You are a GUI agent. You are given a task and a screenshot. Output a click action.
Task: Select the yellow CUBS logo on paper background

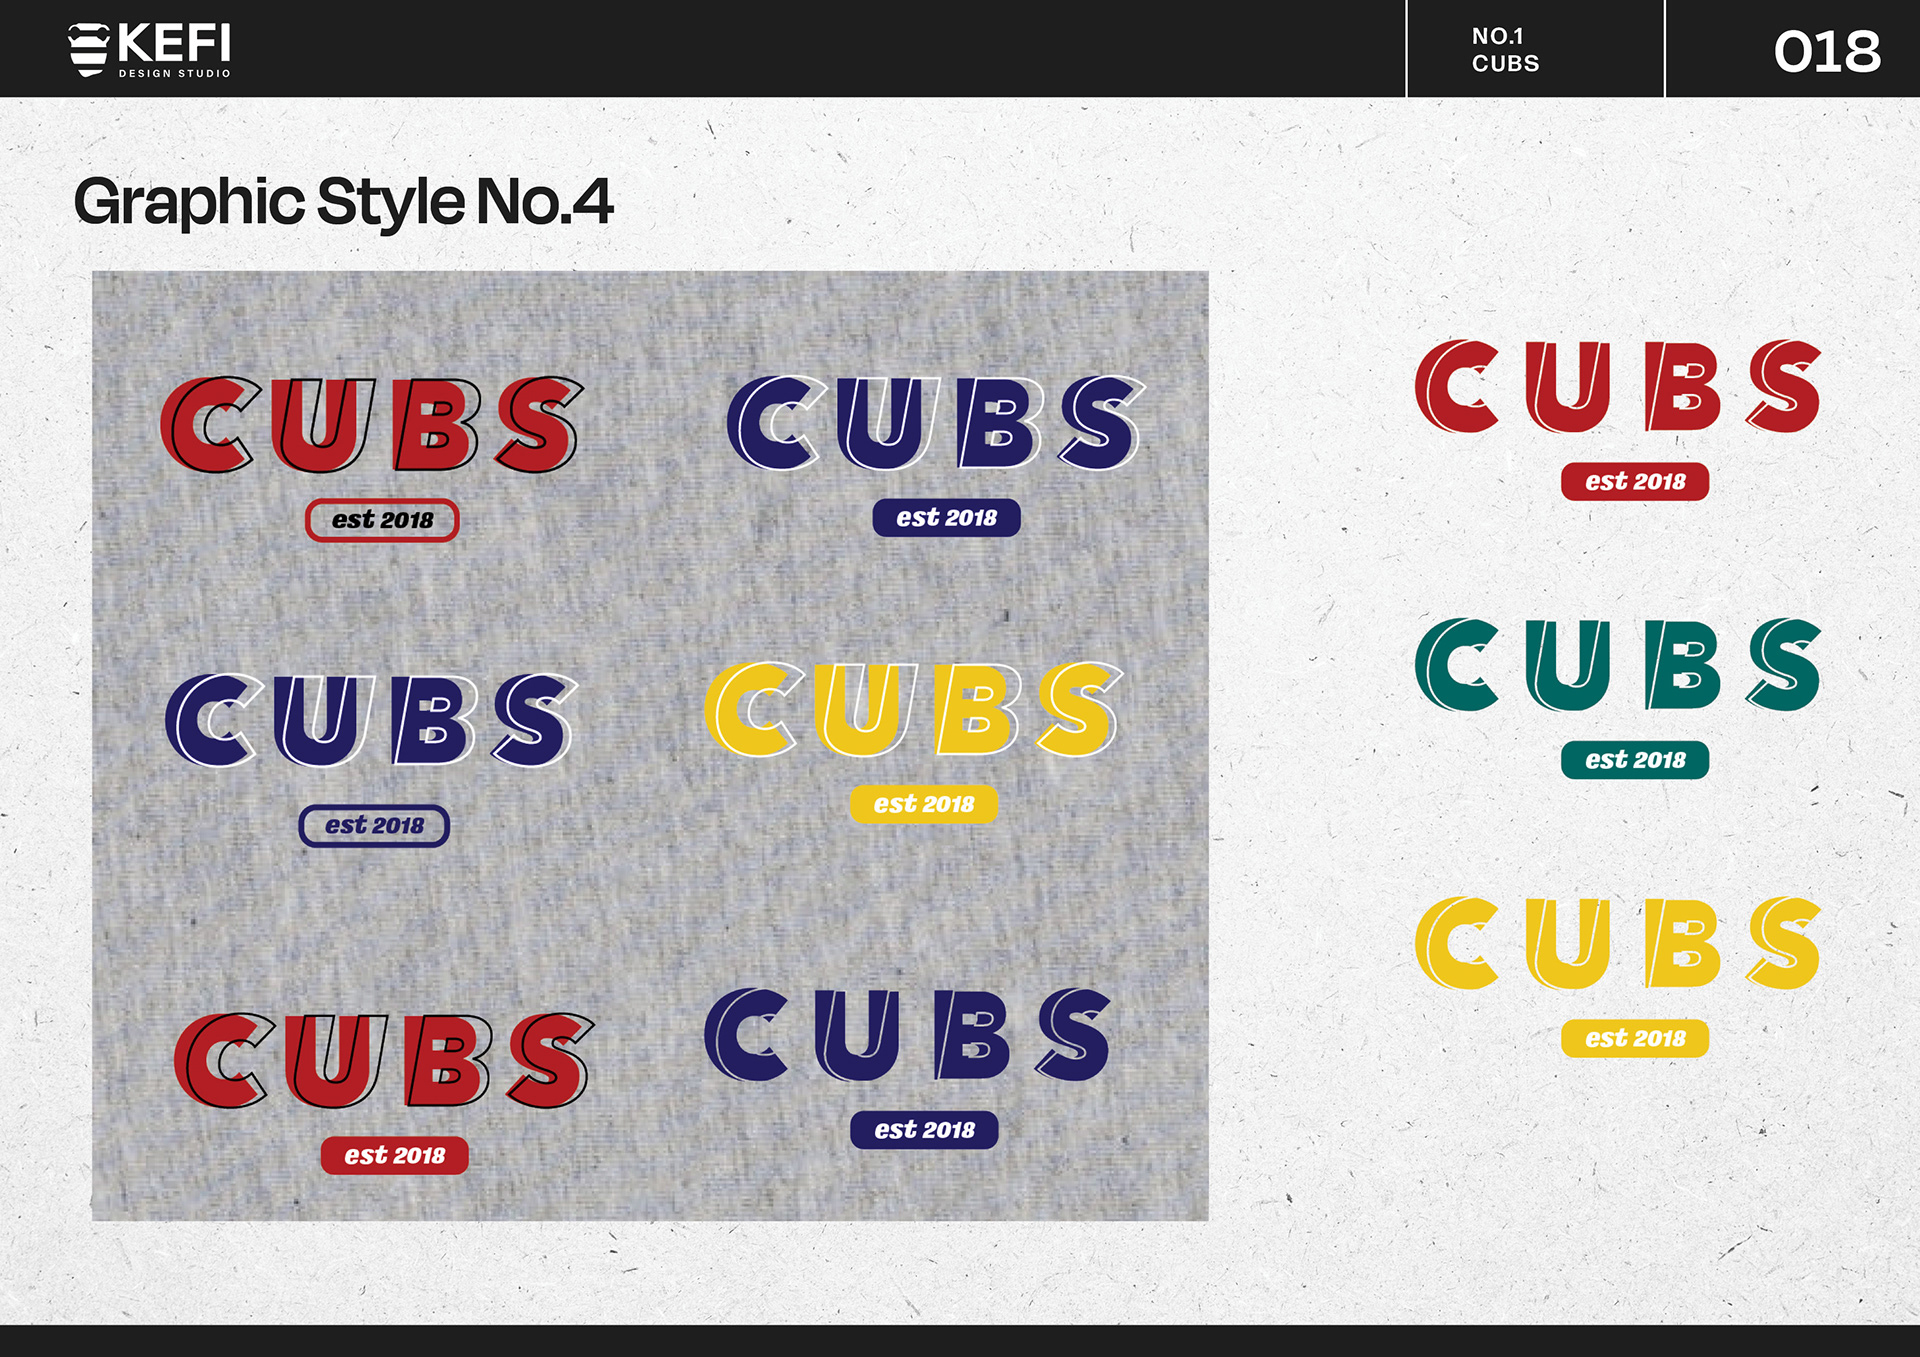(1618, 943)
